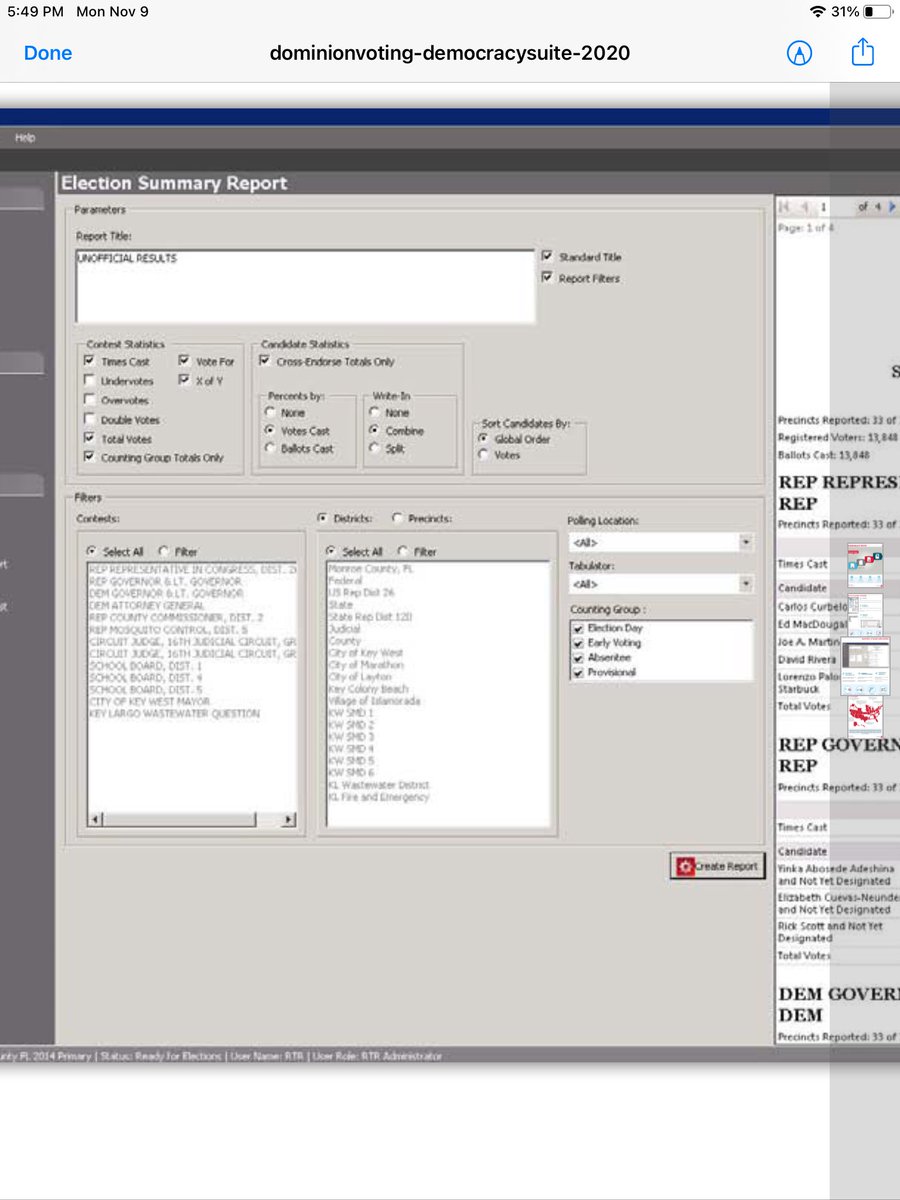Screen dimensions: 900x1200
Task: Tap Done in the top-left corner
Action: pyautogui.click(x=47, y=52)
